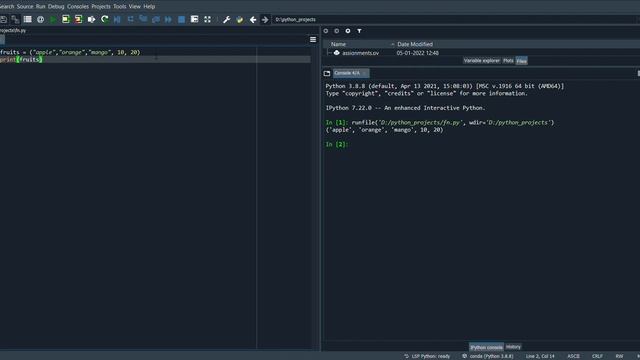This screenshot has height=360, width=640.
Task: Open the View menu
Action: coord(135,7)
